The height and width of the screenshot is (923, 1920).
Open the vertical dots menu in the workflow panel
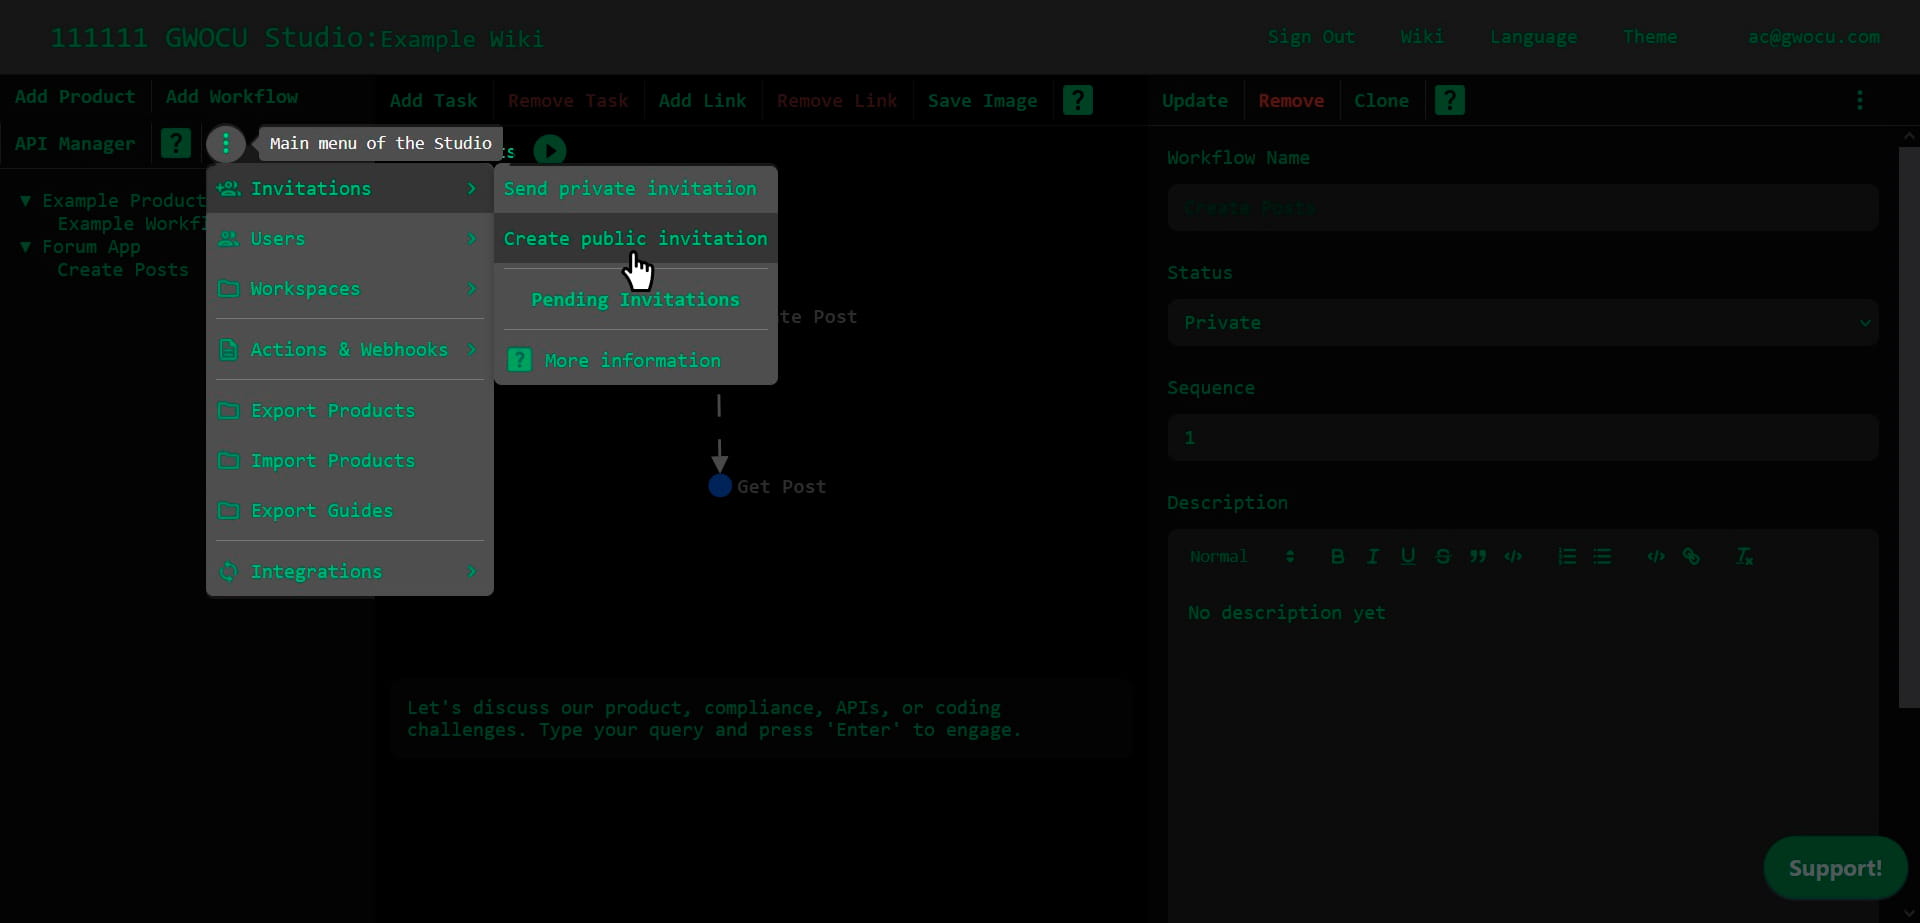tap(1860, 100)
